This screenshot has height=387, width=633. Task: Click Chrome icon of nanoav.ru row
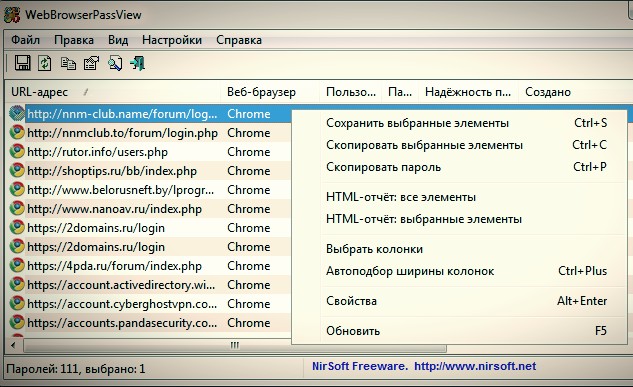[x=17, y=209]
